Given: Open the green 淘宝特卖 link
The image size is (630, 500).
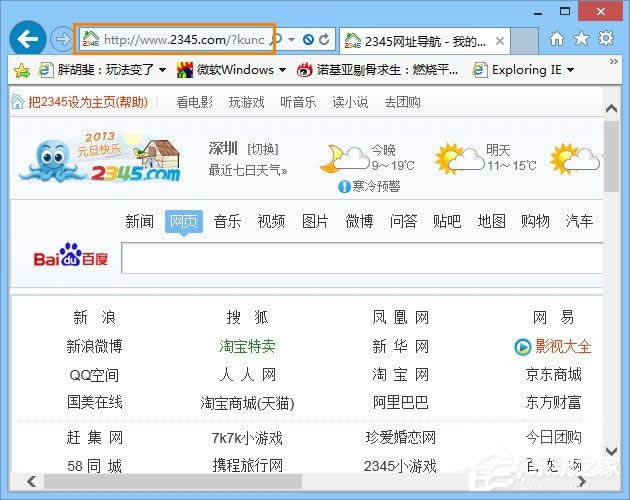Looking at the screenshot, I should pos(247,346).
